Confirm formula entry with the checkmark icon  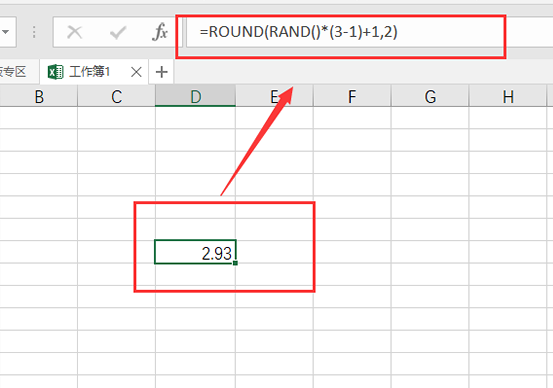point(118,32)
